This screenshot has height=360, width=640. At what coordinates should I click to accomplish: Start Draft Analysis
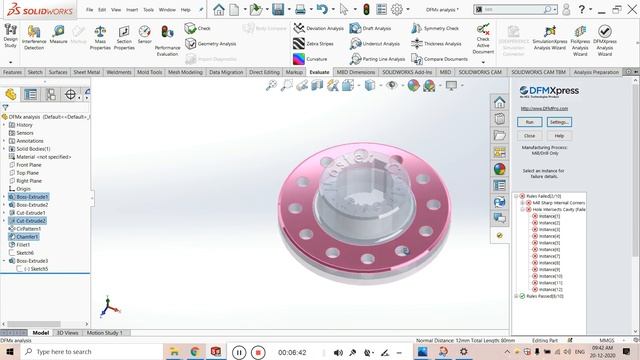pos(370,28)
